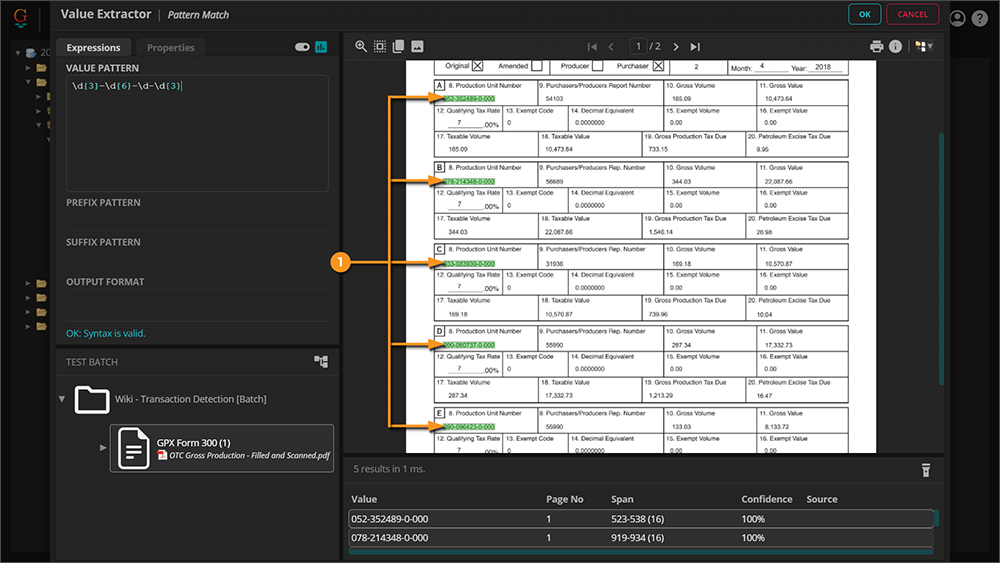This screenshot has width=1000, height=563.
Task: Toggle the teal bar chart button
Action: (321, 47)
